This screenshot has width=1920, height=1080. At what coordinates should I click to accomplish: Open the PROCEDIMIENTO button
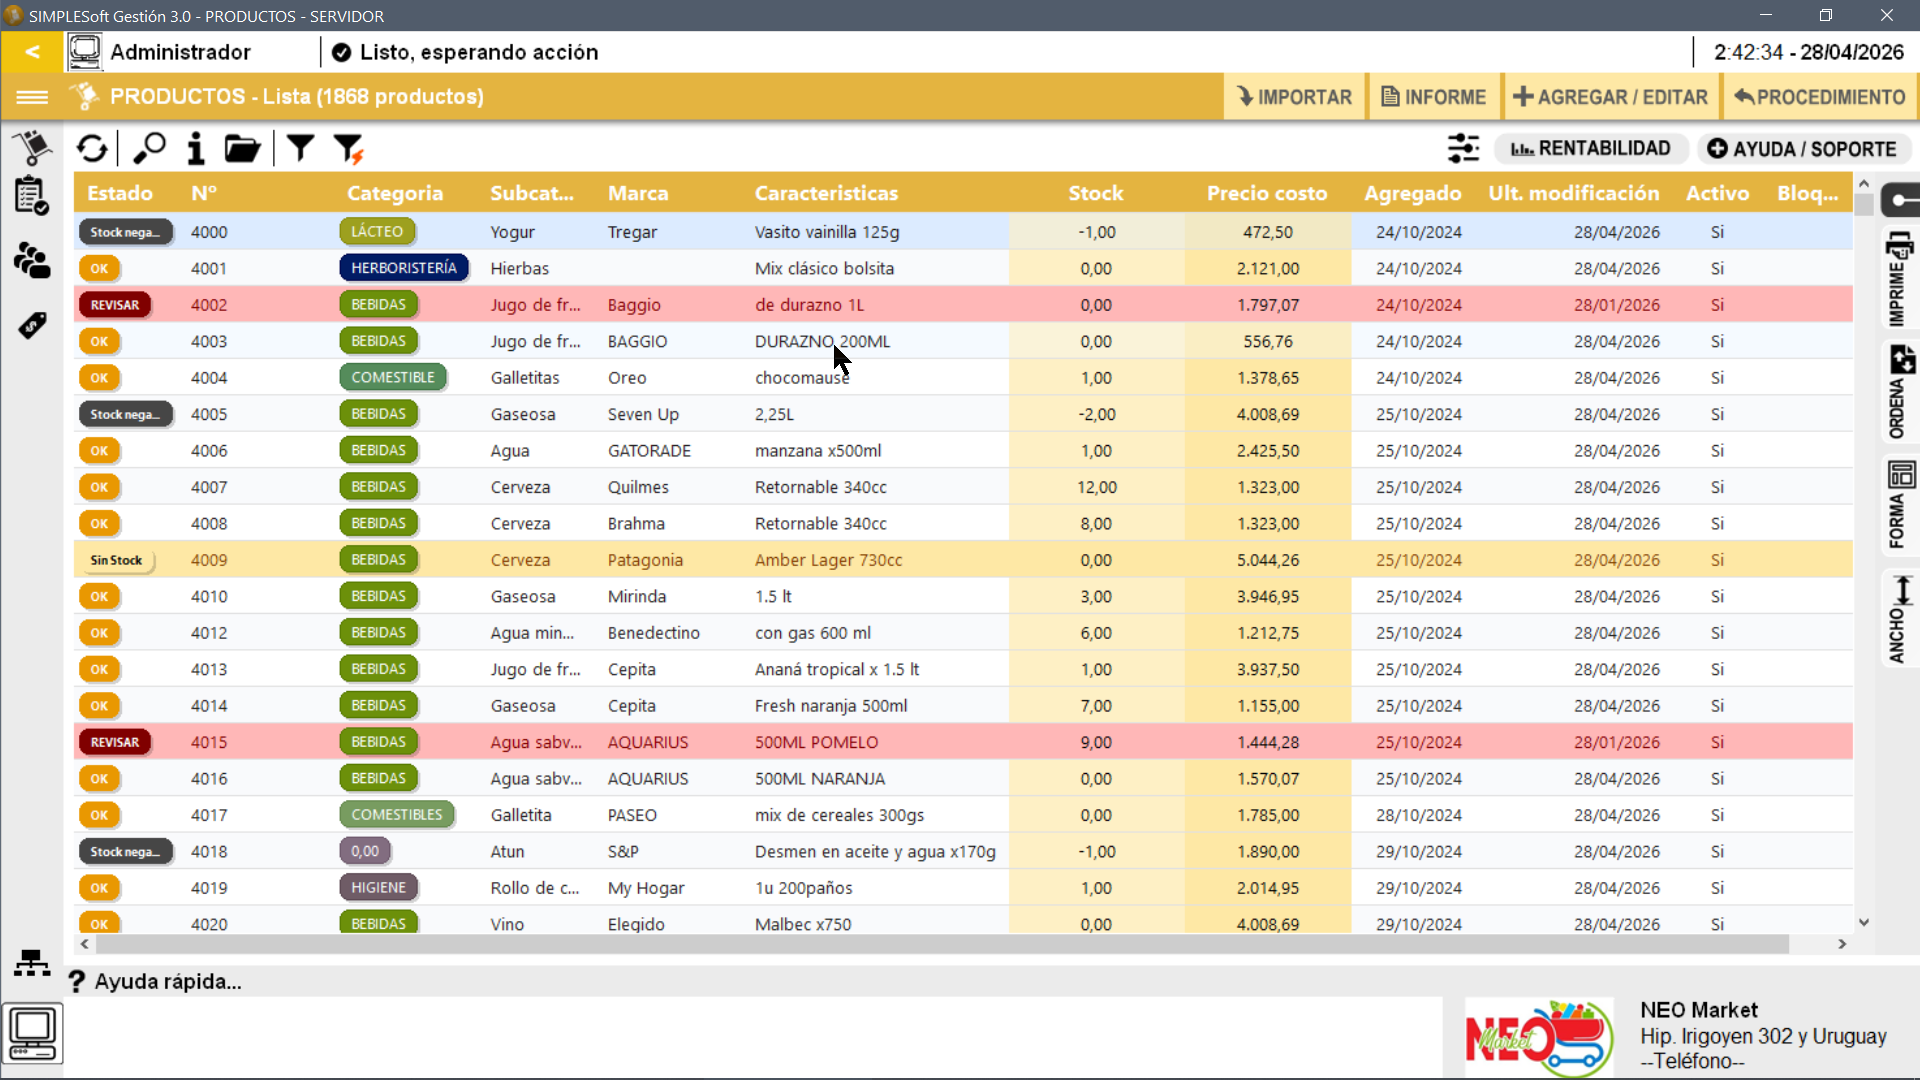click(x=1820, y=97)
